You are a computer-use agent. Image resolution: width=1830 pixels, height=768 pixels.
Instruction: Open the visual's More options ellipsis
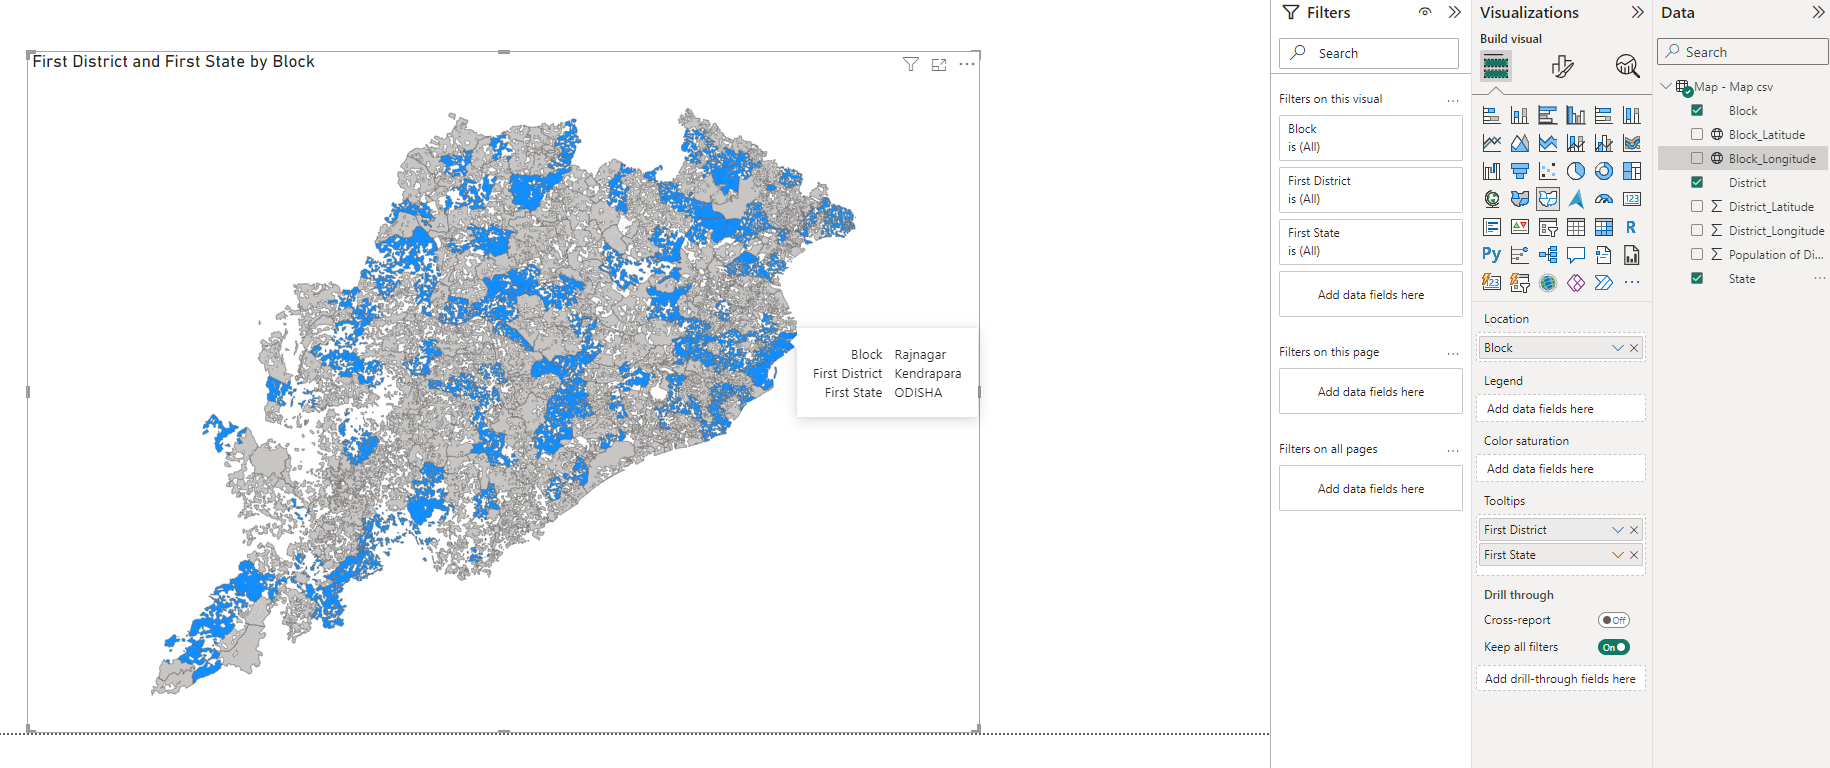pyautogui.click(x=967, y=64)
